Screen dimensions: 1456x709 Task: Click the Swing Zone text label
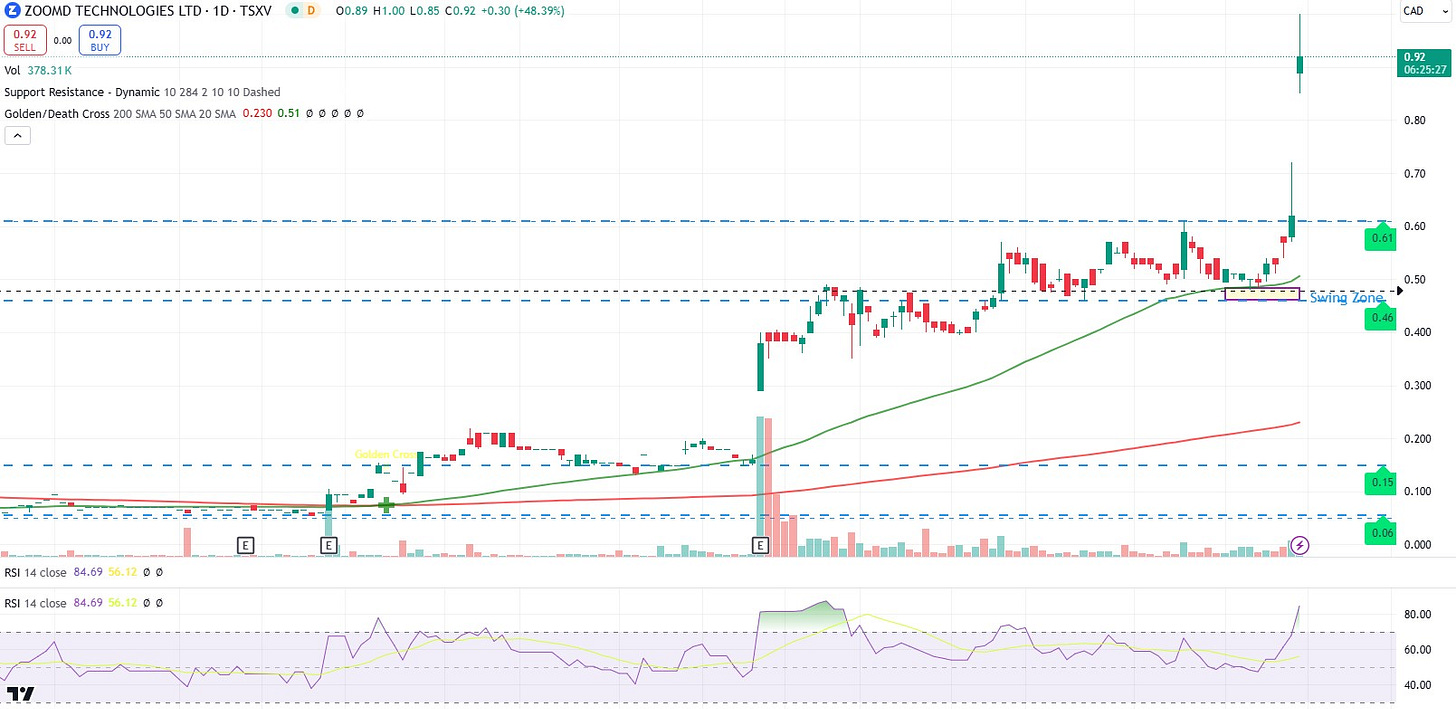pos(1346,298)
